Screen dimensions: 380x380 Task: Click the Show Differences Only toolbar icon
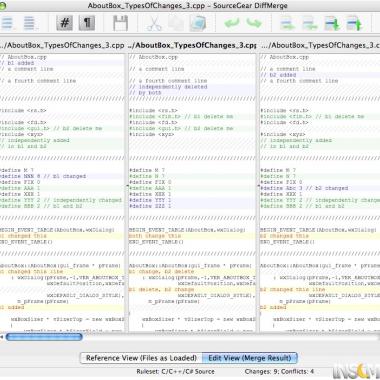[29, 23]
